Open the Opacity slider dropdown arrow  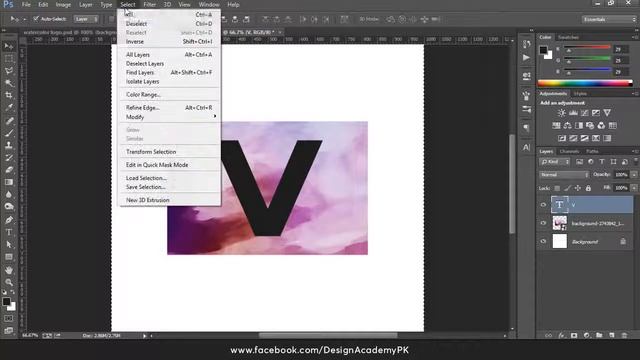click(x=634, y=175)
